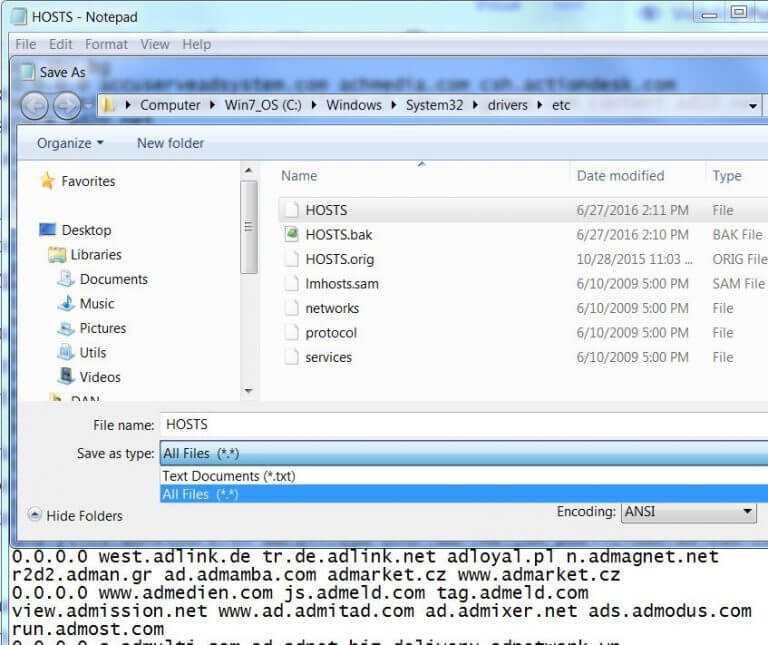Click the Pictures library icon

point(66,328)
